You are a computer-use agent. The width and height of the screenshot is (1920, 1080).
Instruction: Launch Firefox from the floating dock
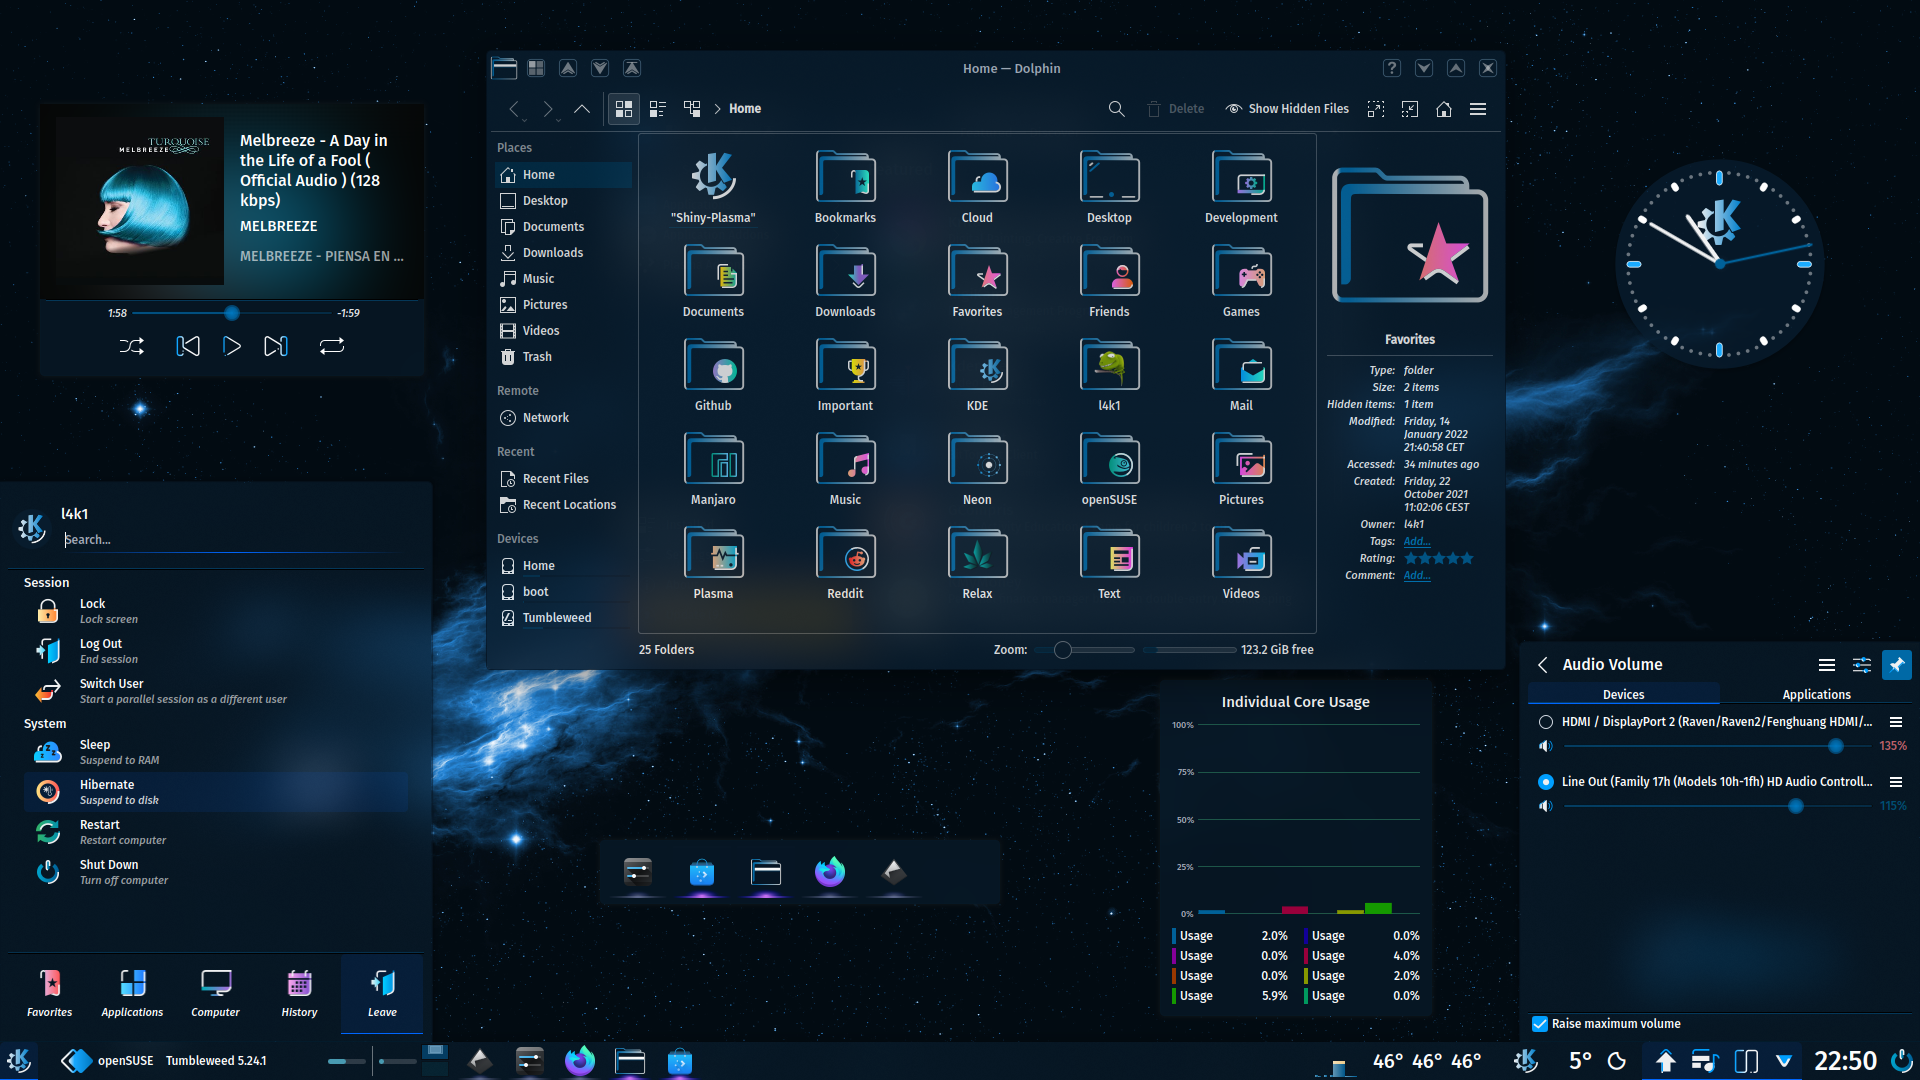point(830,872)
